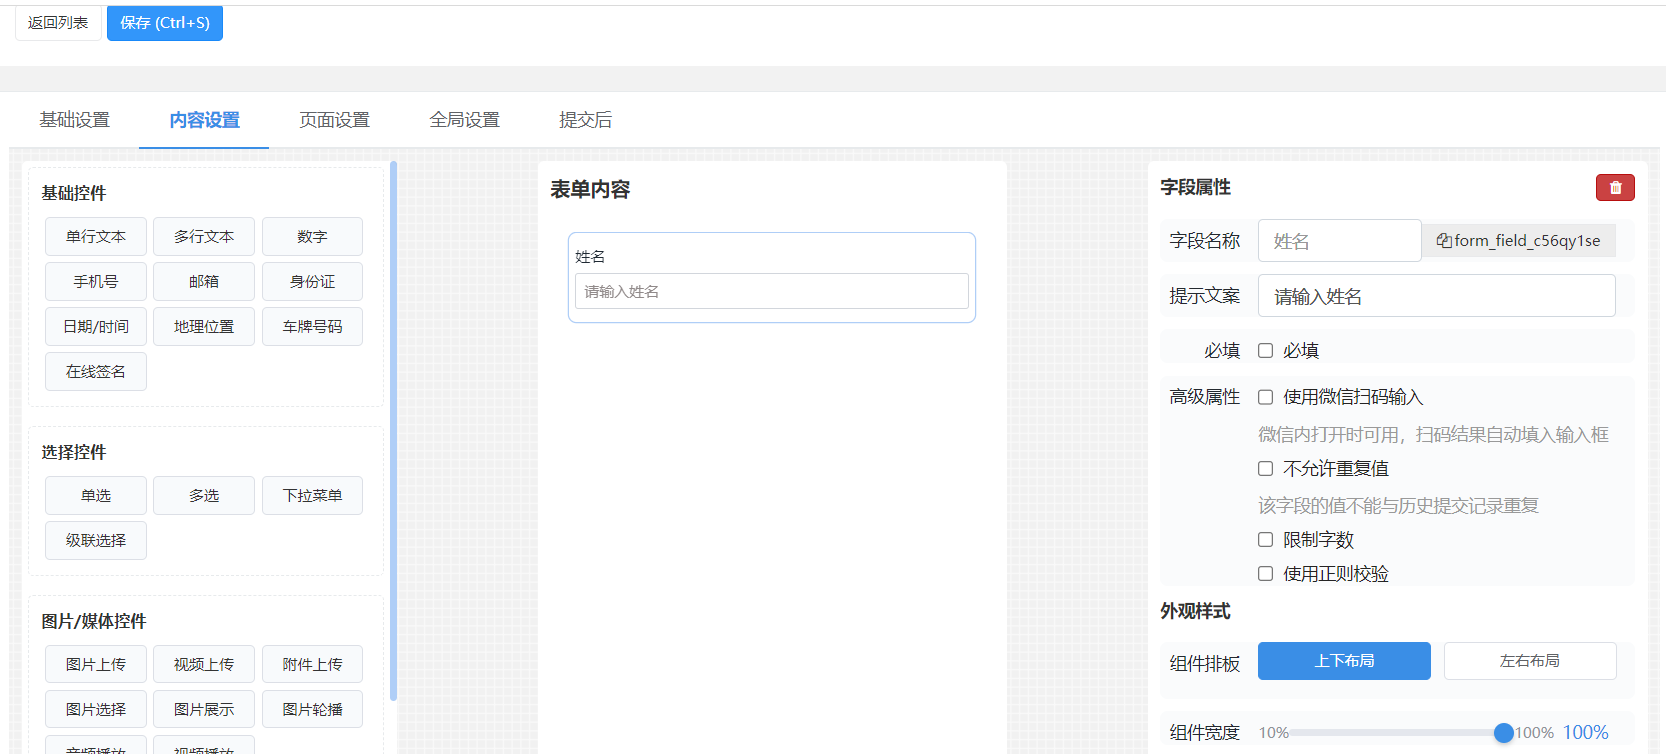1666x754 pixels.
Task: Insert the 身份证 control
Action: (x=312, y=282)
